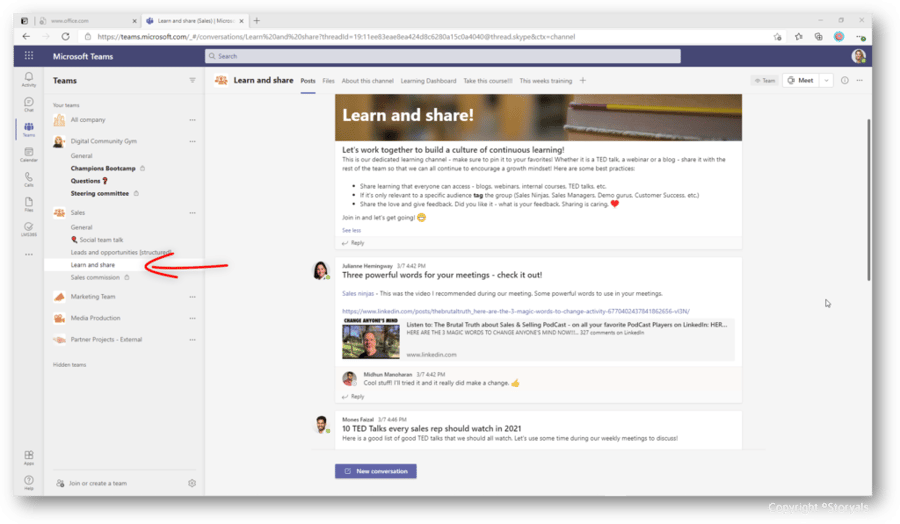900x524 pixels.
Task: Open Chat from the left rail
Action: pos(29,104)
